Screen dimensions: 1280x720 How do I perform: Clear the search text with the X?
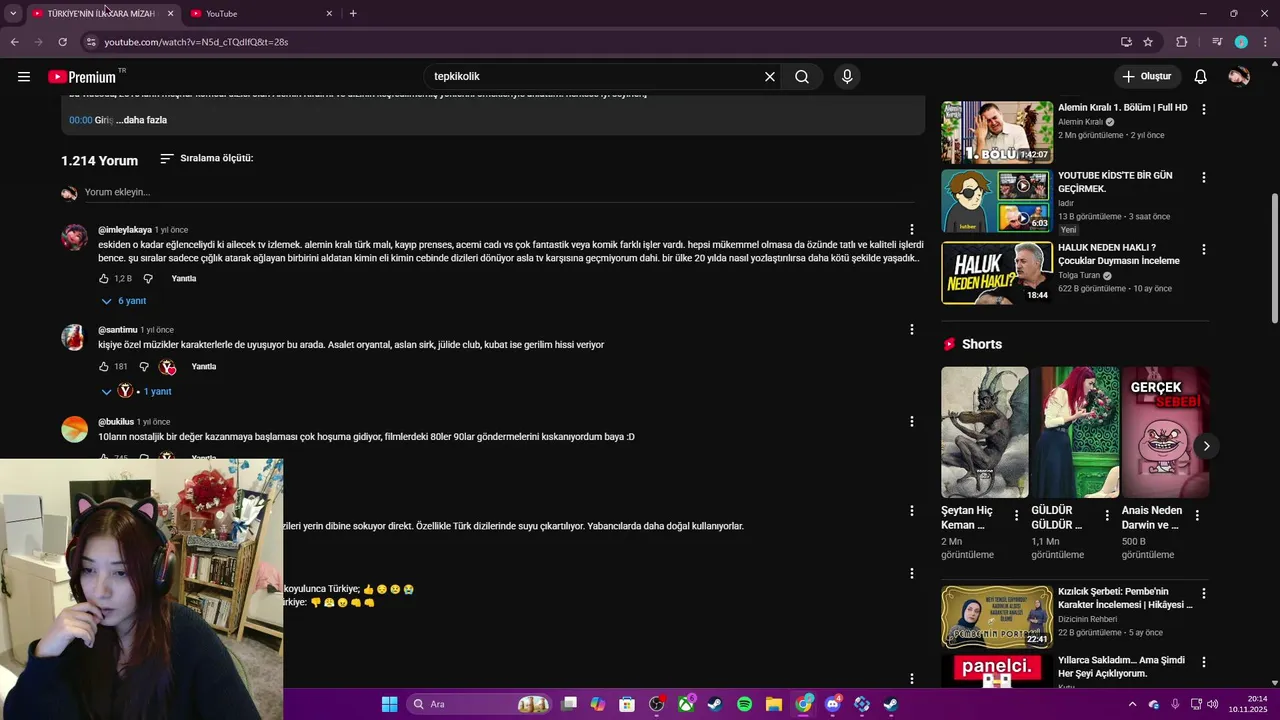770,76
